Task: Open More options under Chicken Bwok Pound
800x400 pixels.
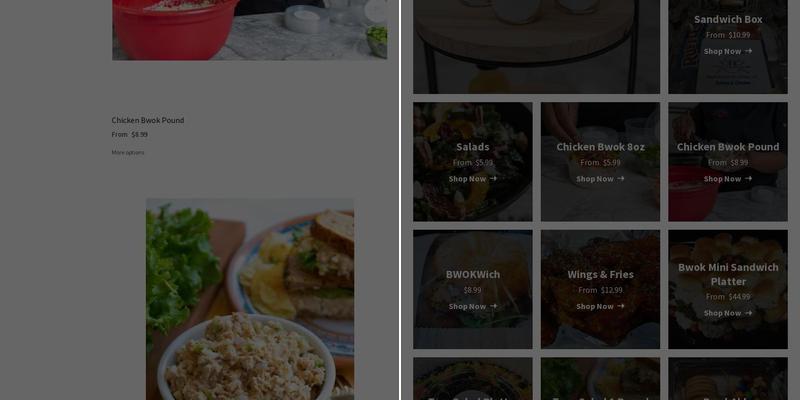Action: coord(128,153)
